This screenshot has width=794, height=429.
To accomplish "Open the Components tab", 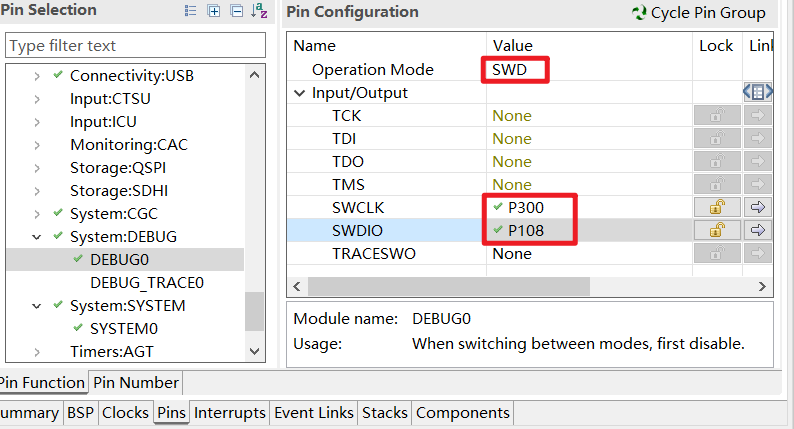I will 463,413.
